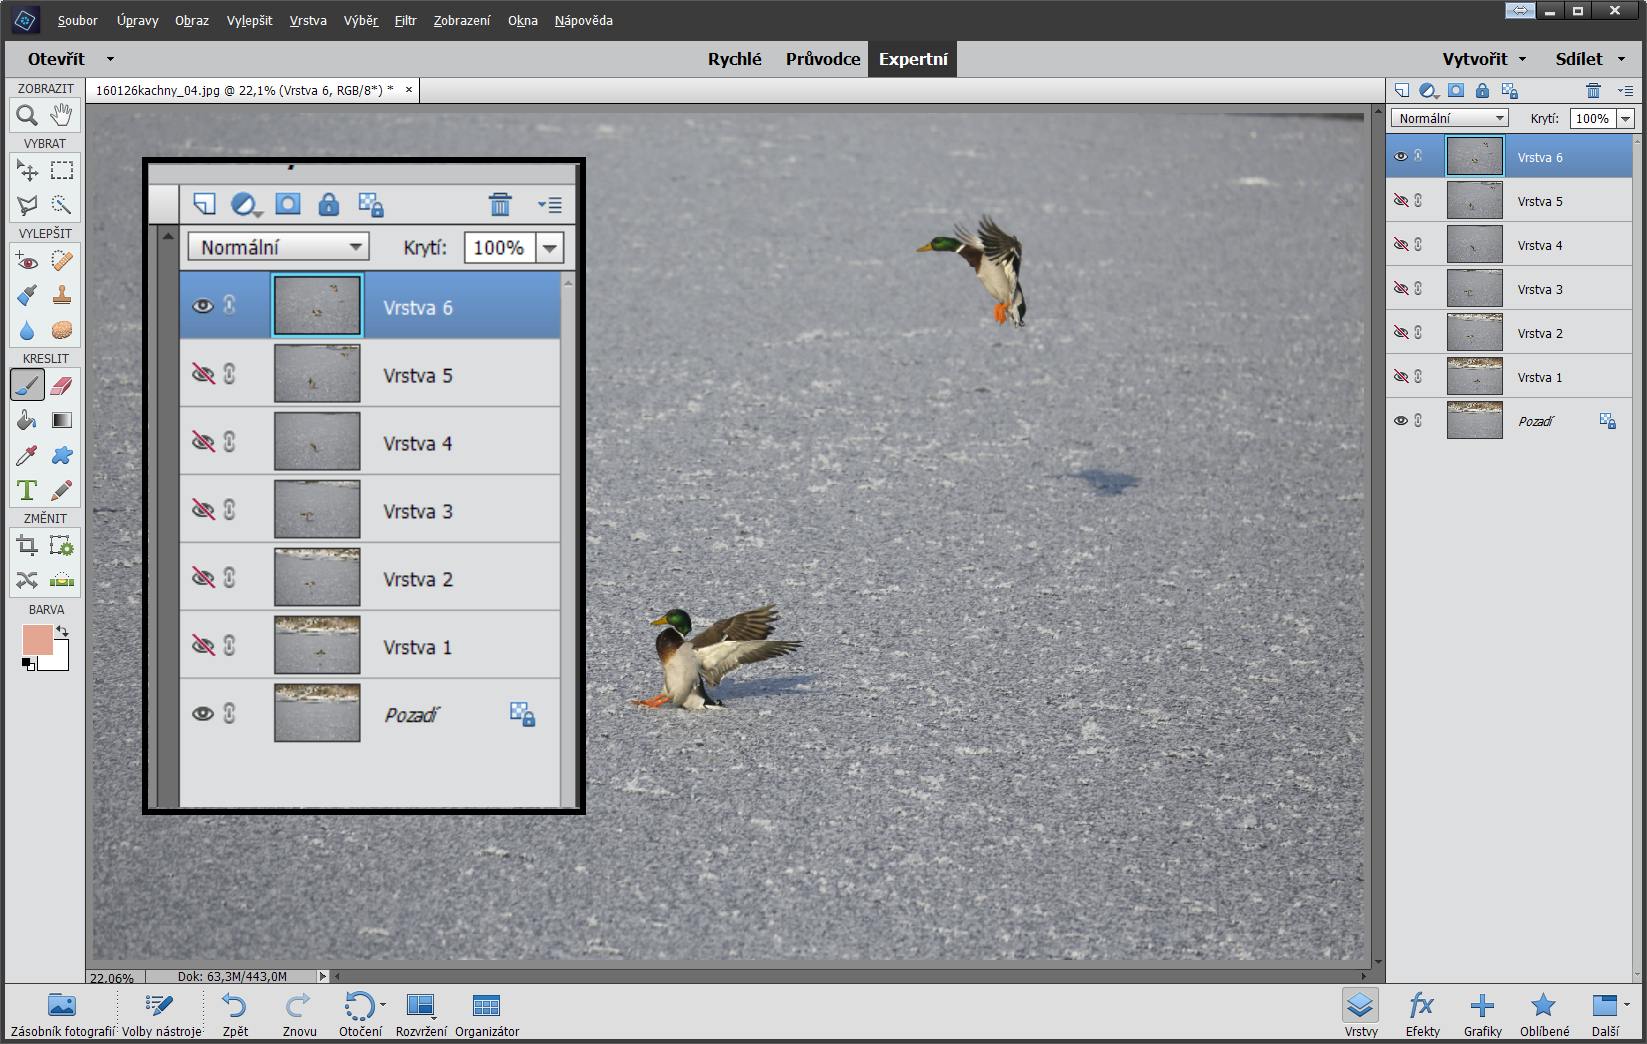Switch to the Rychlé mode tab

[734, 59]
